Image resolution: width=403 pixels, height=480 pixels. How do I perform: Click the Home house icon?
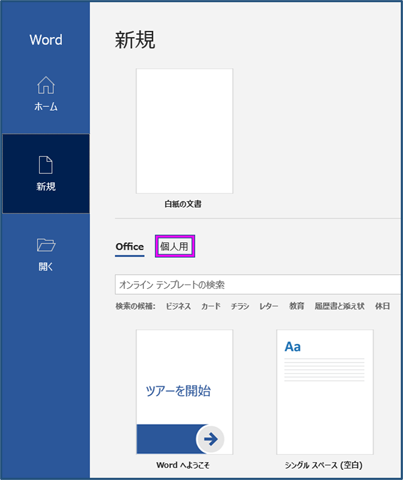(46, 85)
